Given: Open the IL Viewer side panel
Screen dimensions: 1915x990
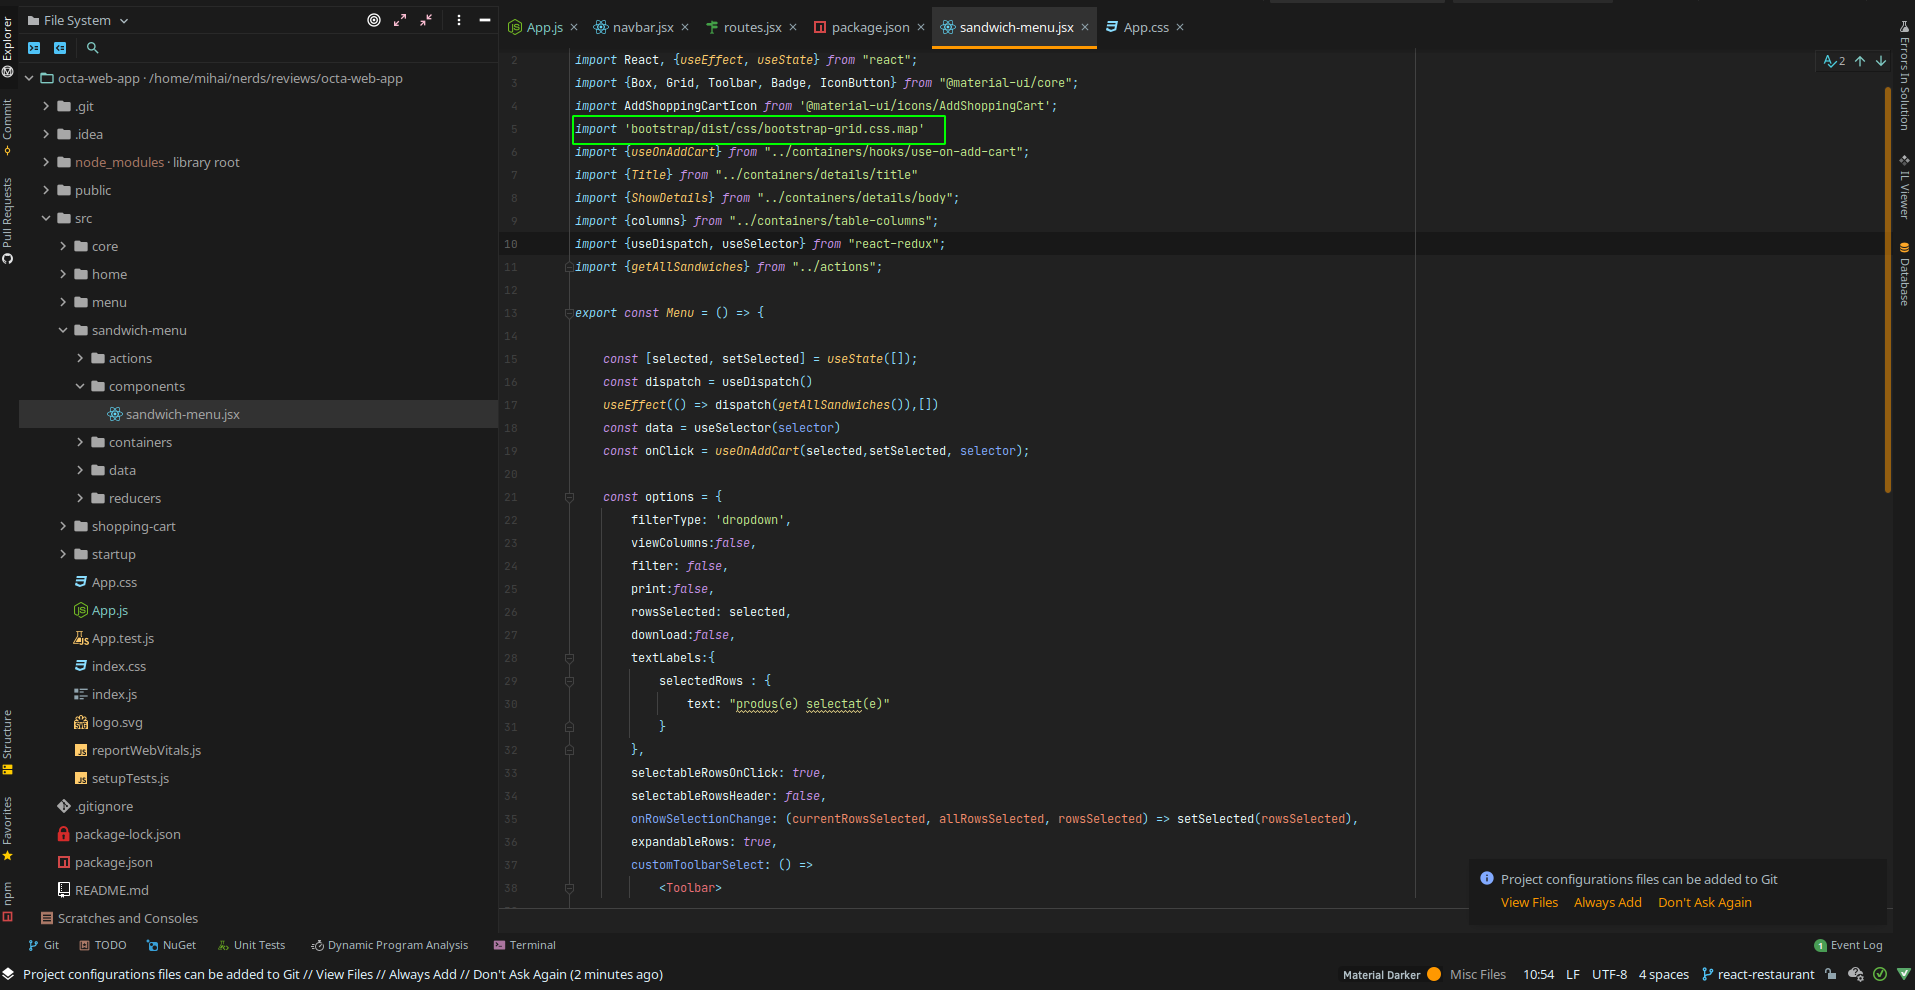Looking at the screenshot, I should point(1905,187).
